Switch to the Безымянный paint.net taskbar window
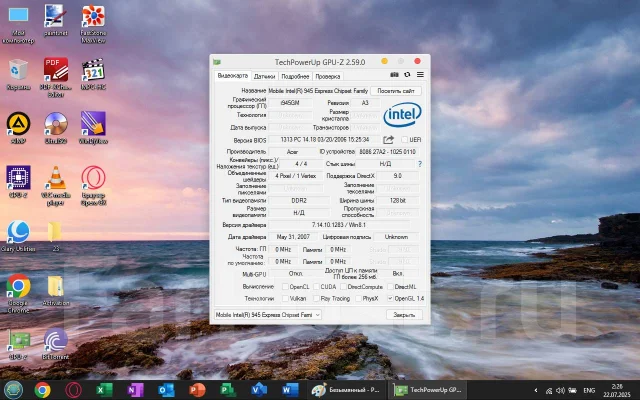This screenshot has width=640, height=400. click(346, 390)
